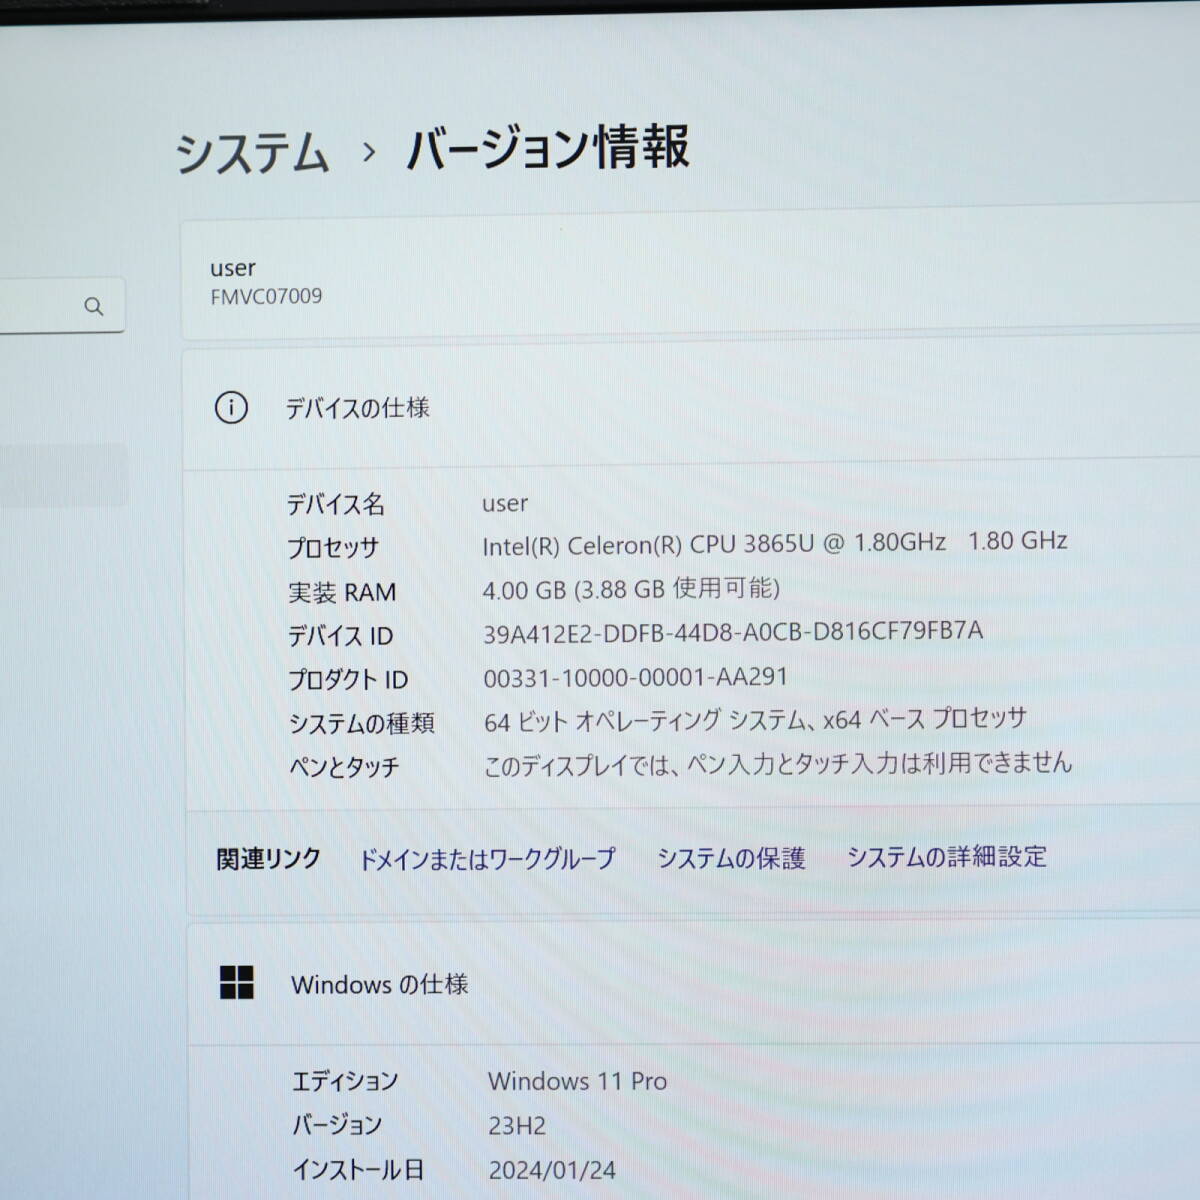The width and height of the screenshot is (1200, 1200).
Task: Click the breadcrumb chevron after システム
Action: [369, 152]
